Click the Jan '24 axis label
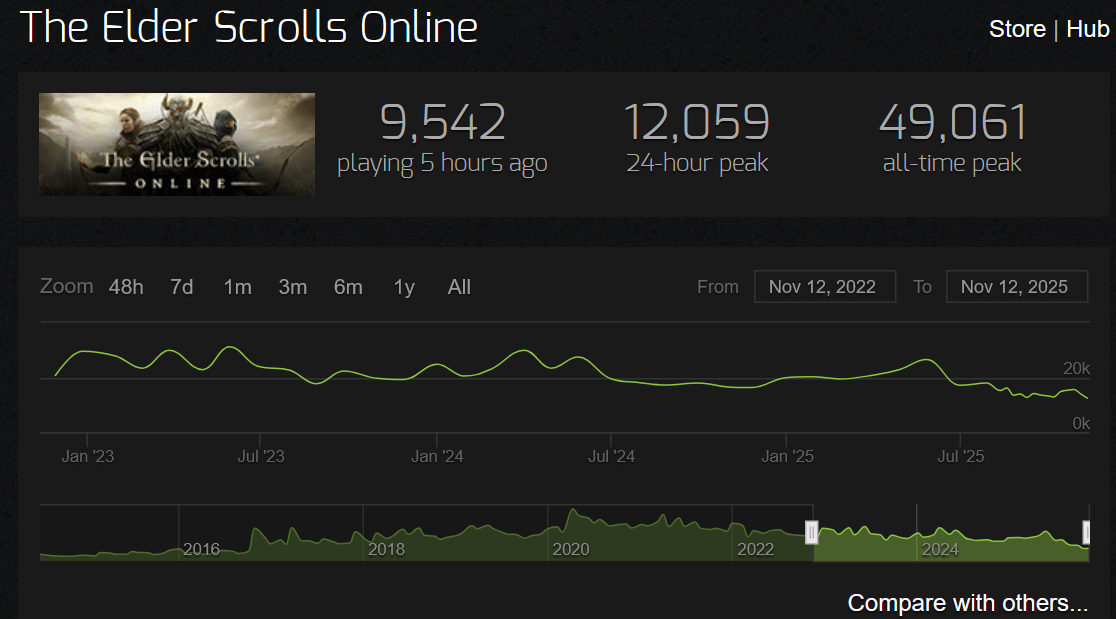Screen dimensions: 1116x619 coord(437,456)
